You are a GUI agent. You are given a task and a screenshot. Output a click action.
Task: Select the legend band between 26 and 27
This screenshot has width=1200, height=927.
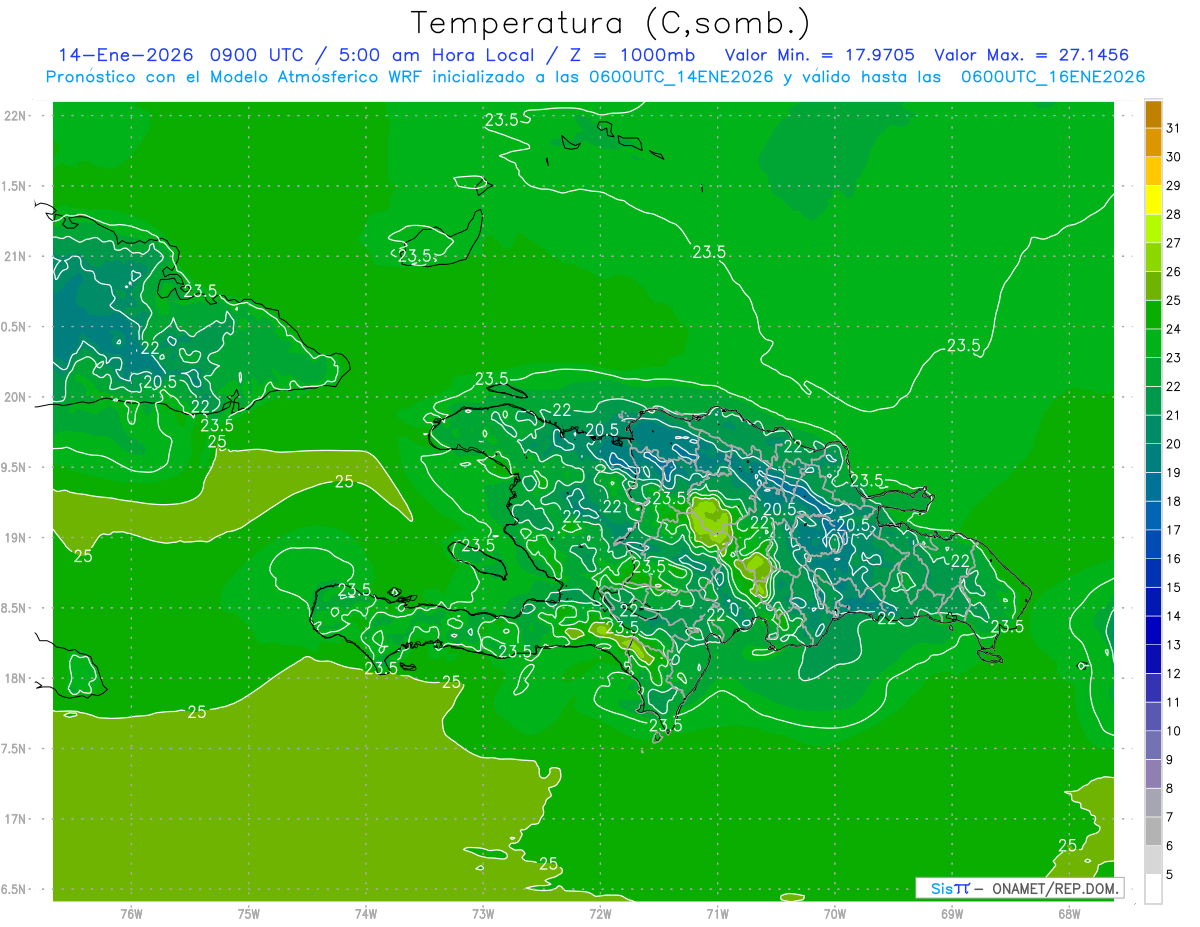point(1154,257)
